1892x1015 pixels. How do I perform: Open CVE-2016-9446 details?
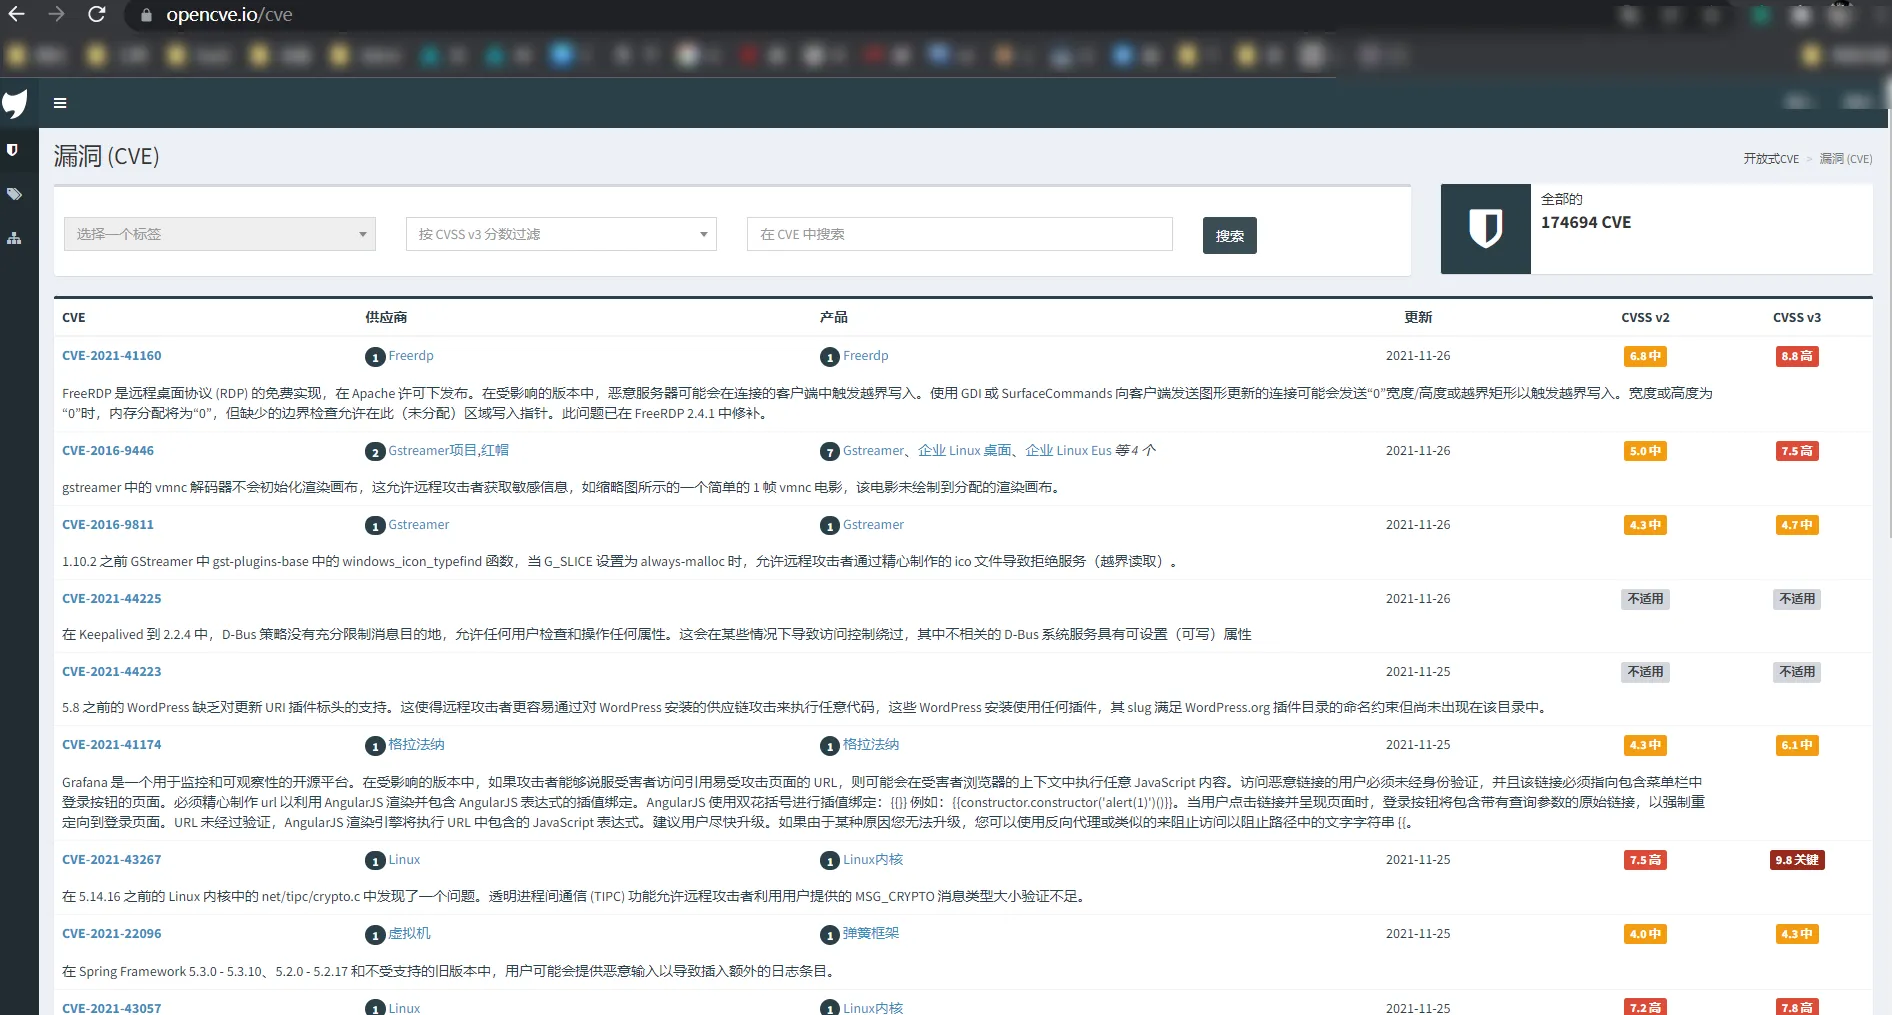[108, 451]
